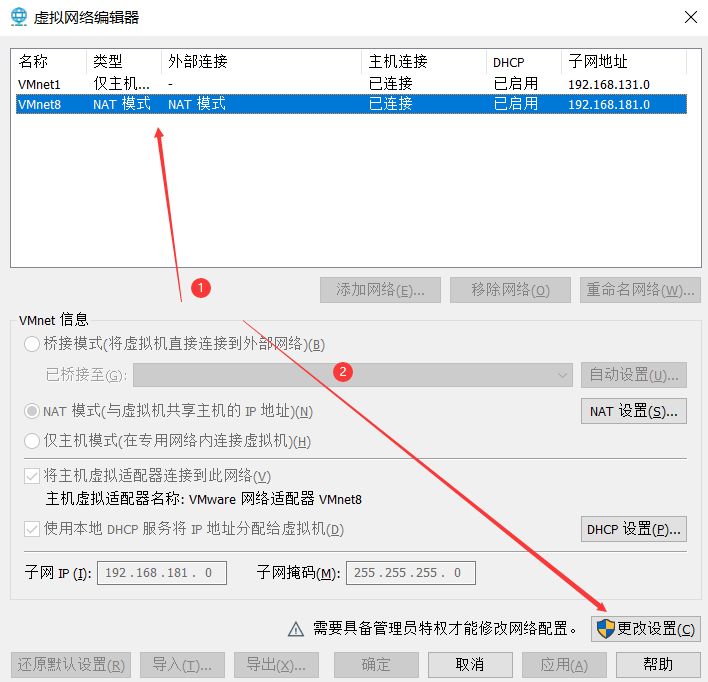This screenshot has height=682, width=708.
Task: Click subnet address 192.168.181.0
Action: [x=609, y=104]
